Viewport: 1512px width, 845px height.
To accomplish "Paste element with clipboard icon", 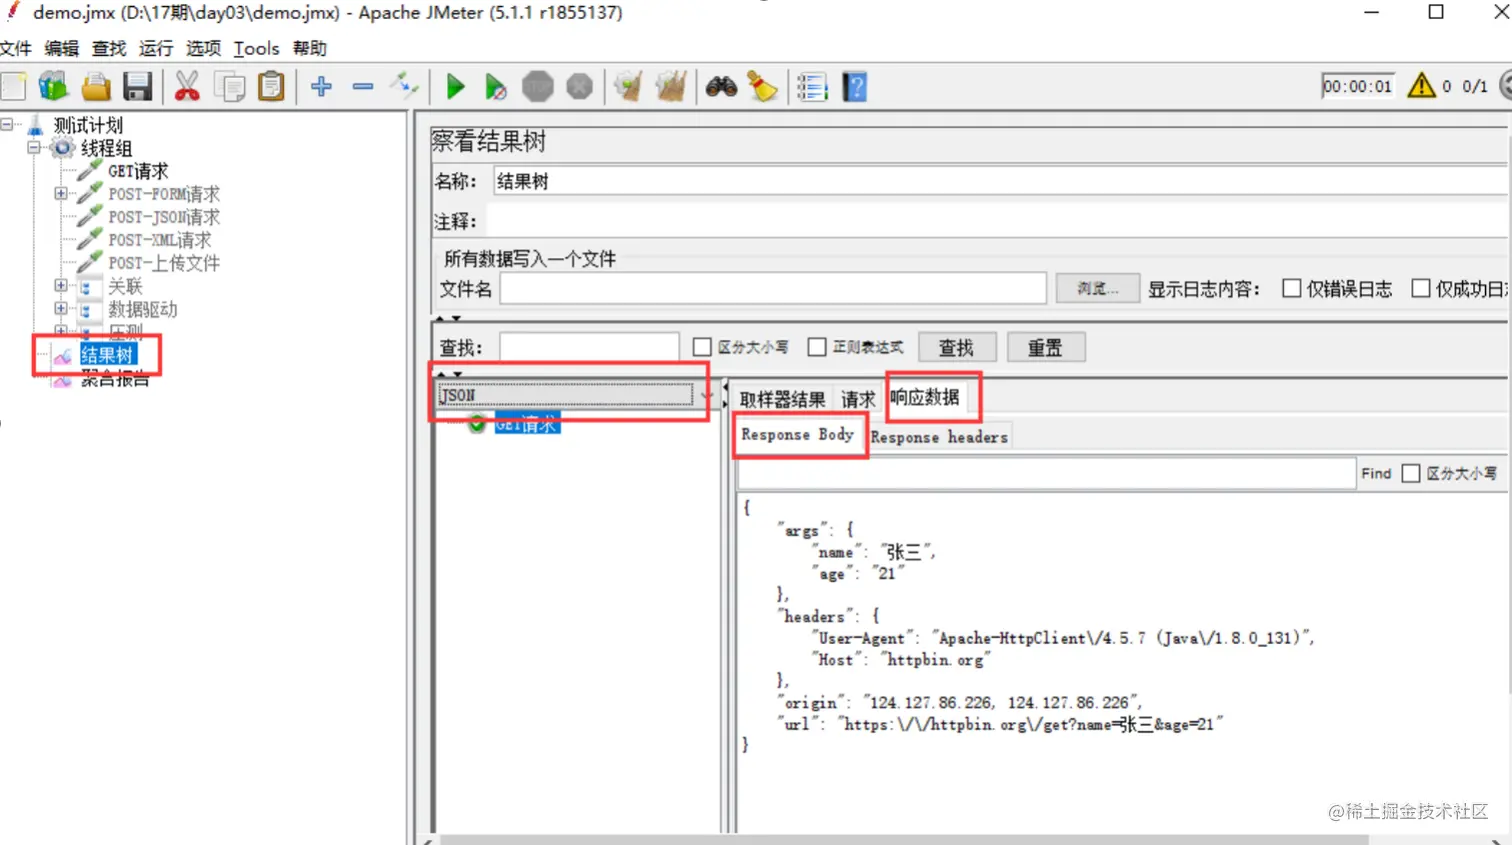I will (271, 87).
